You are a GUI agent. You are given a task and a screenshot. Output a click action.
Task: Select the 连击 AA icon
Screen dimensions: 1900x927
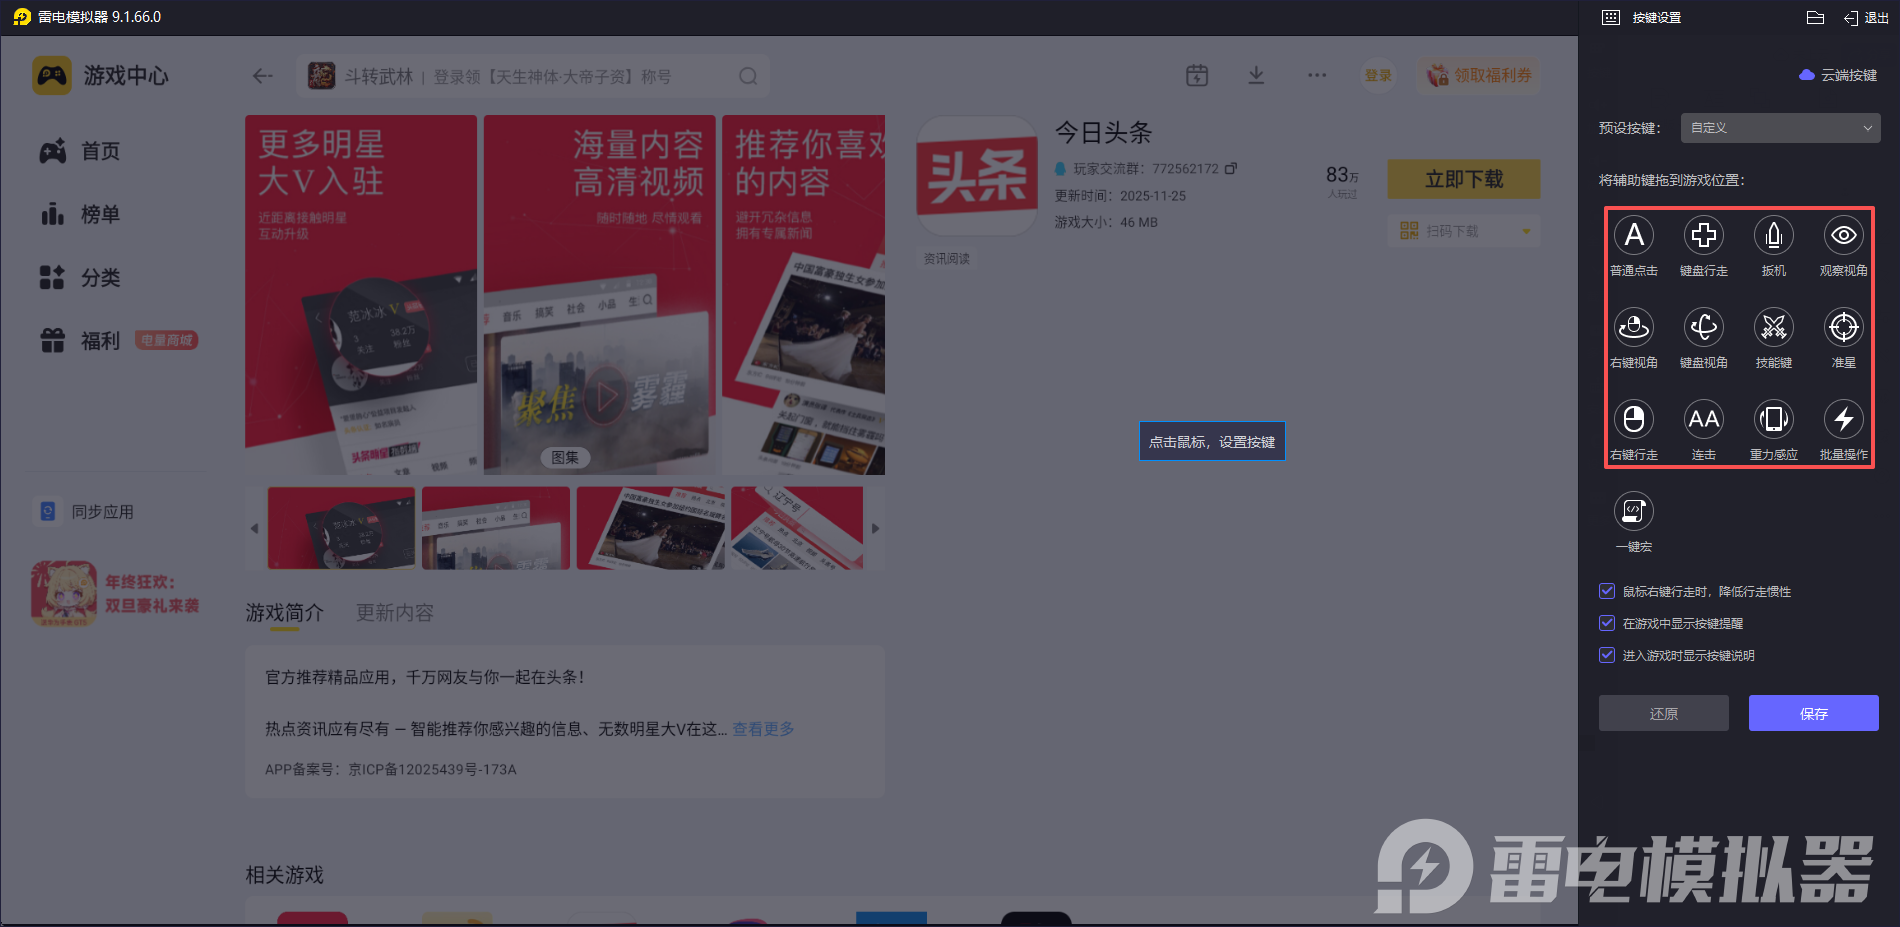pyautogui.click(x=1704, y=419)
